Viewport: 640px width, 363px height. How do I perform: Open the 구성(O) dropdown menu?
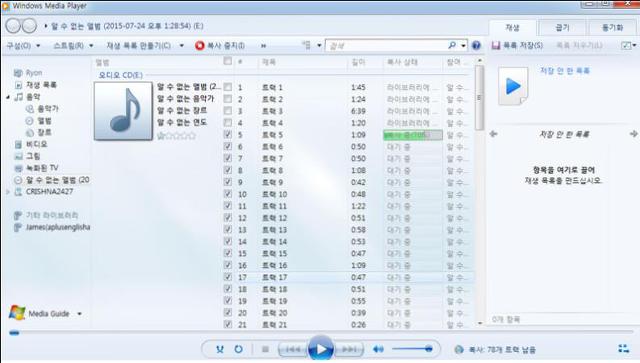click(23, 45)
